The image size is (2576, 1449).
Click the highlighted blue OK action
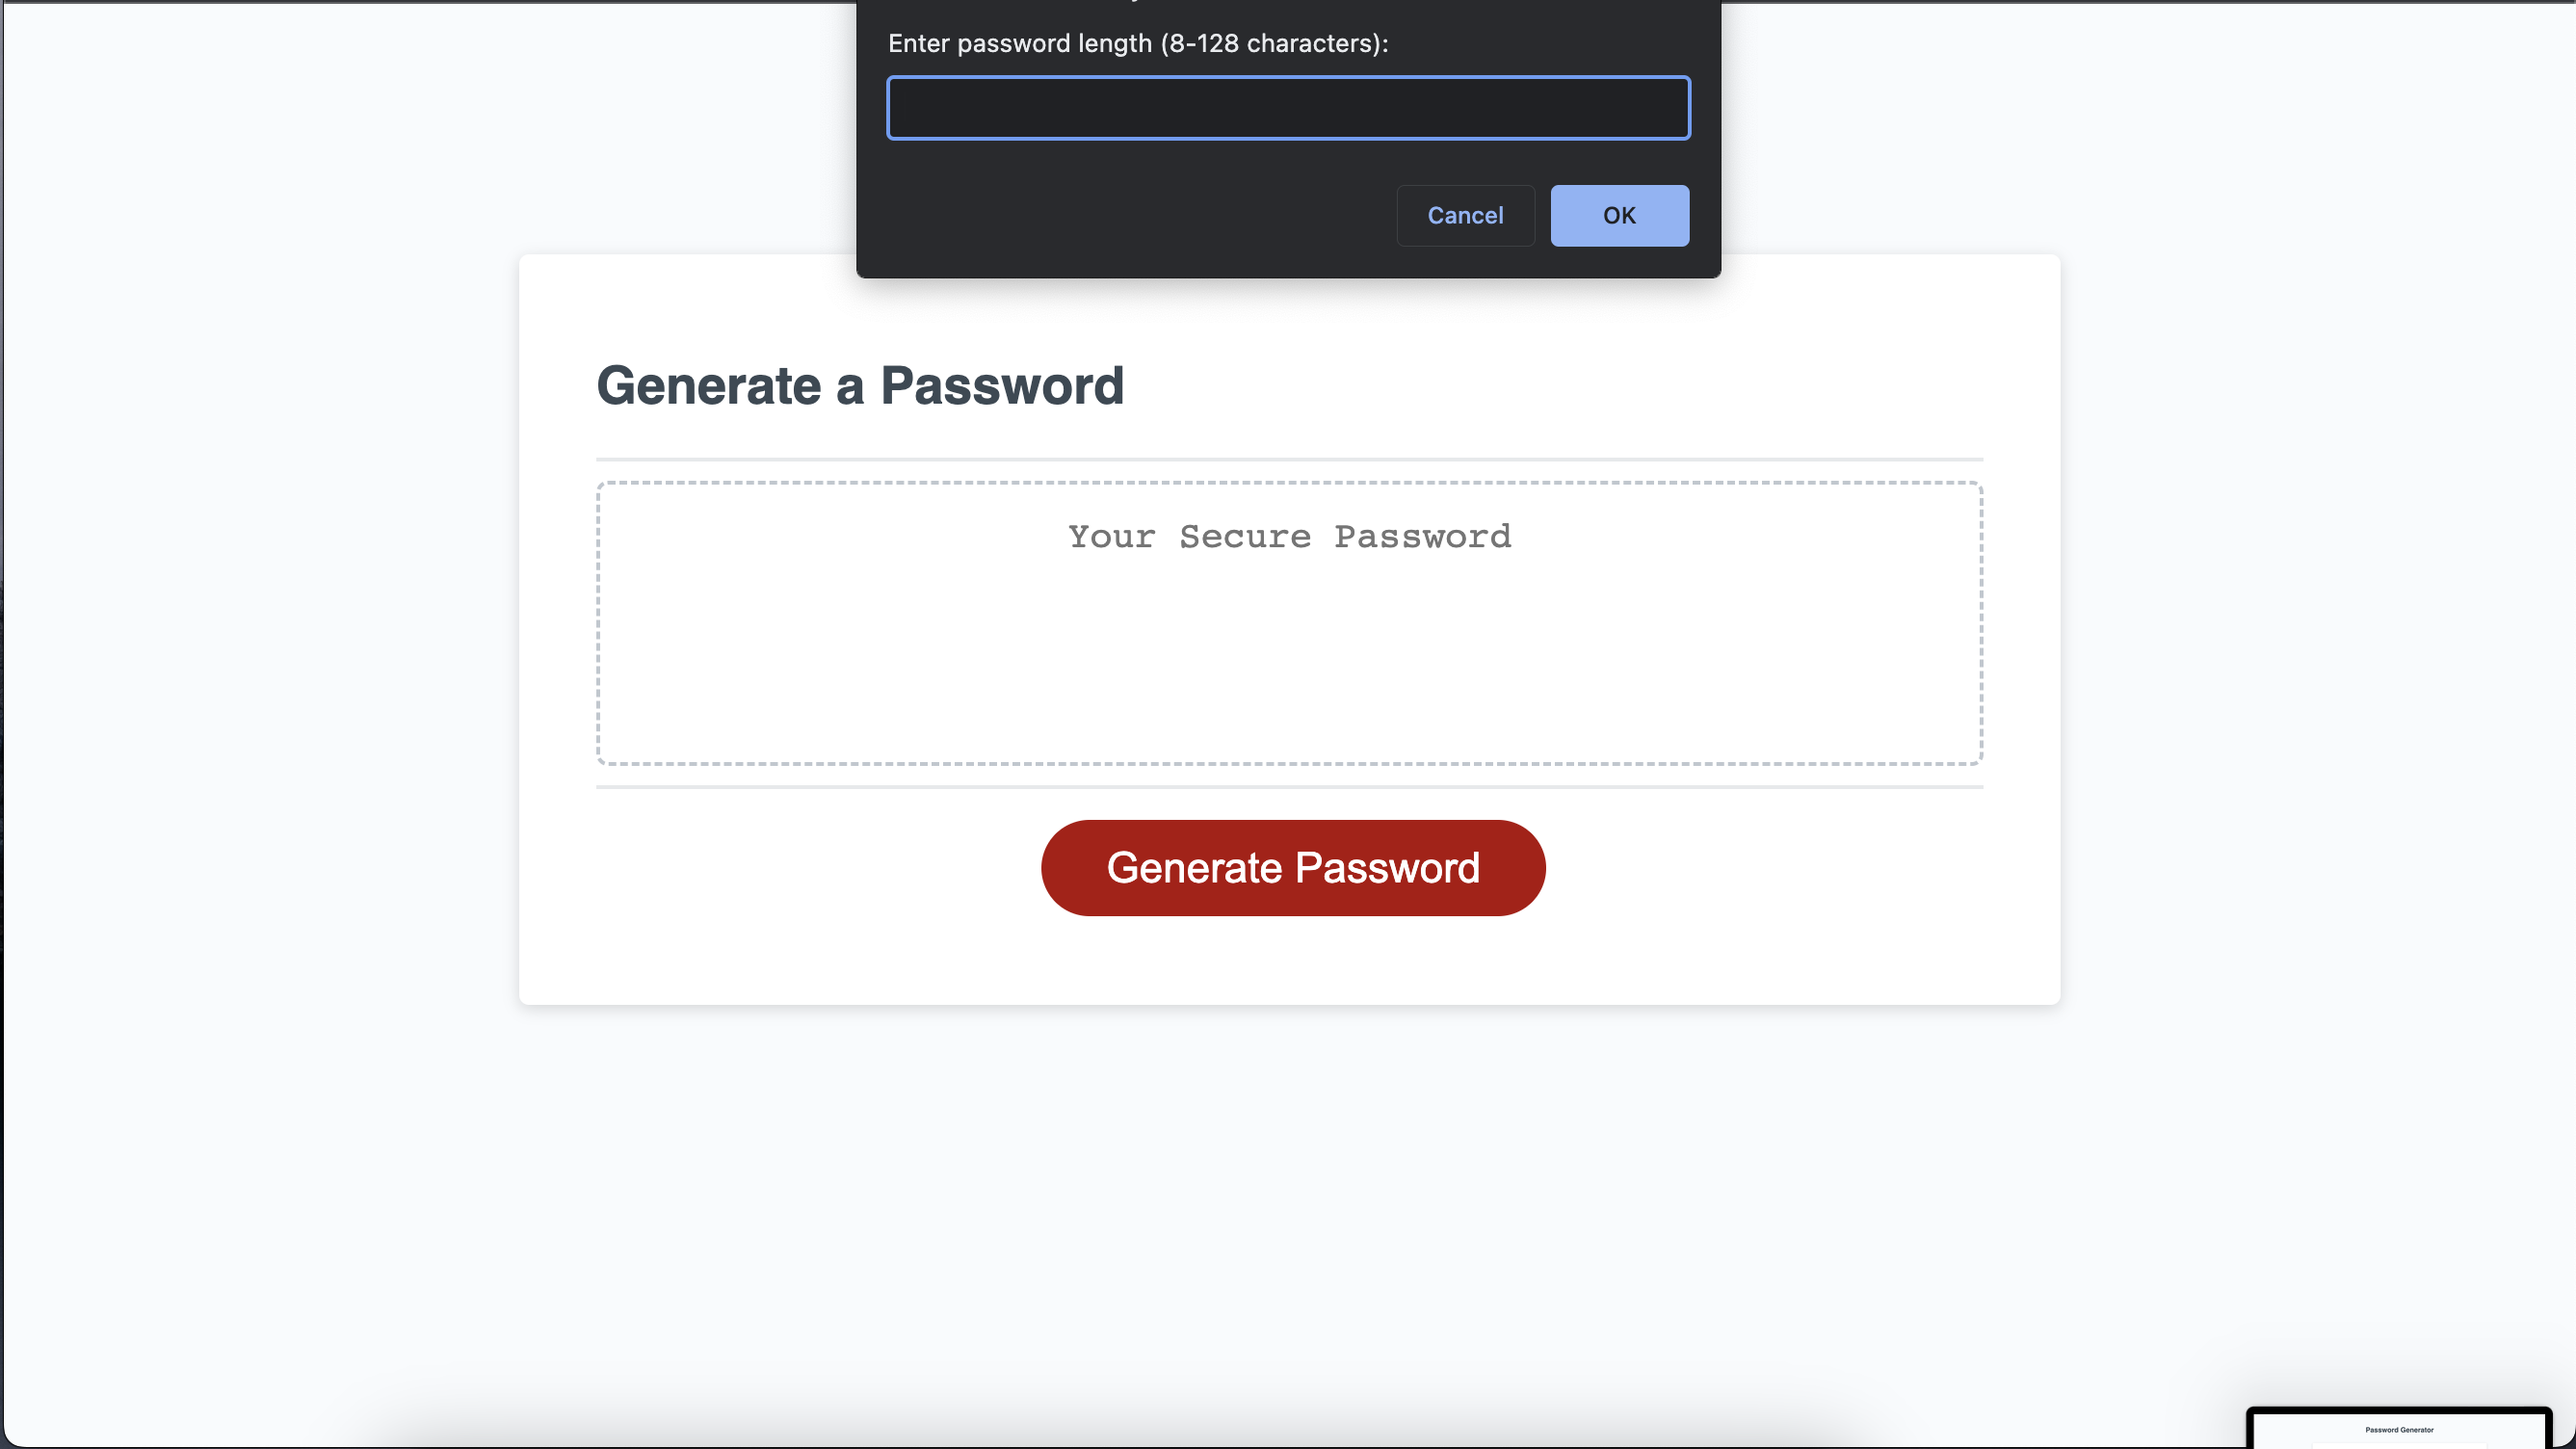[x=1618, y=215]
